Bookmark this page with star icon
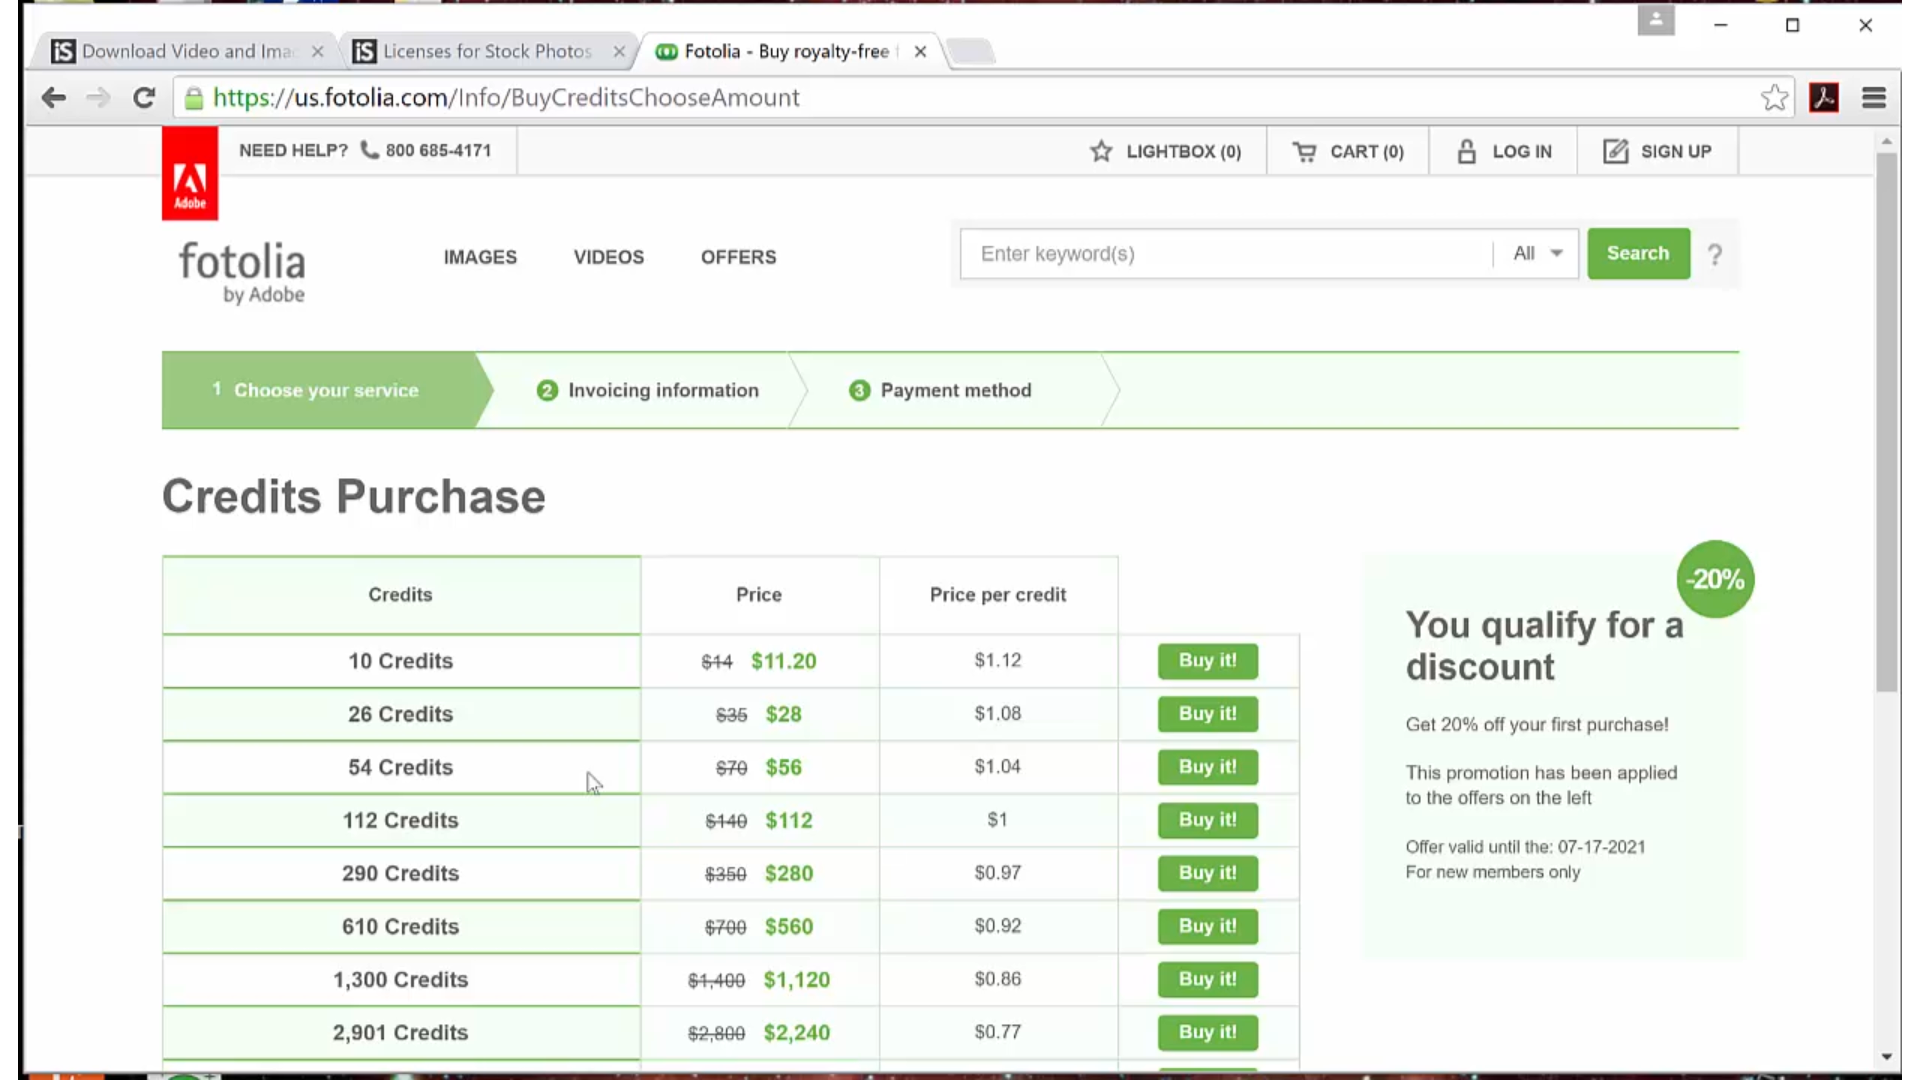Screen dimensions: 1920x1080 1775,97
